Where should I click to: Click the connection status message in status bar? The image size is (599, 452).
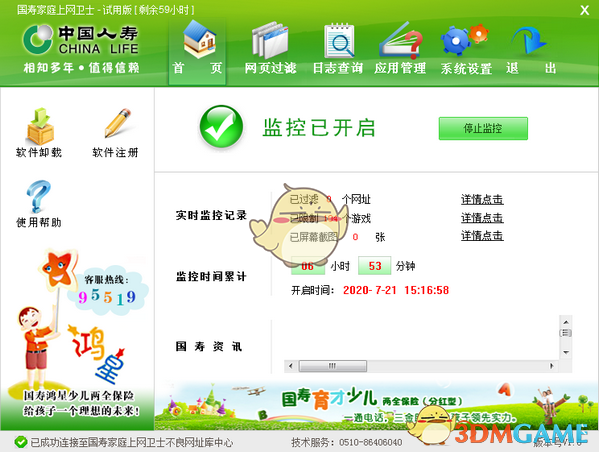[131, 442]
